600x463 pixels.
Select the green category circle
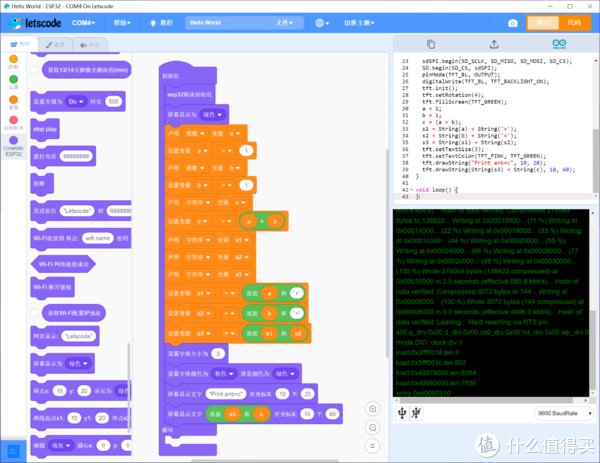[13, 80]
